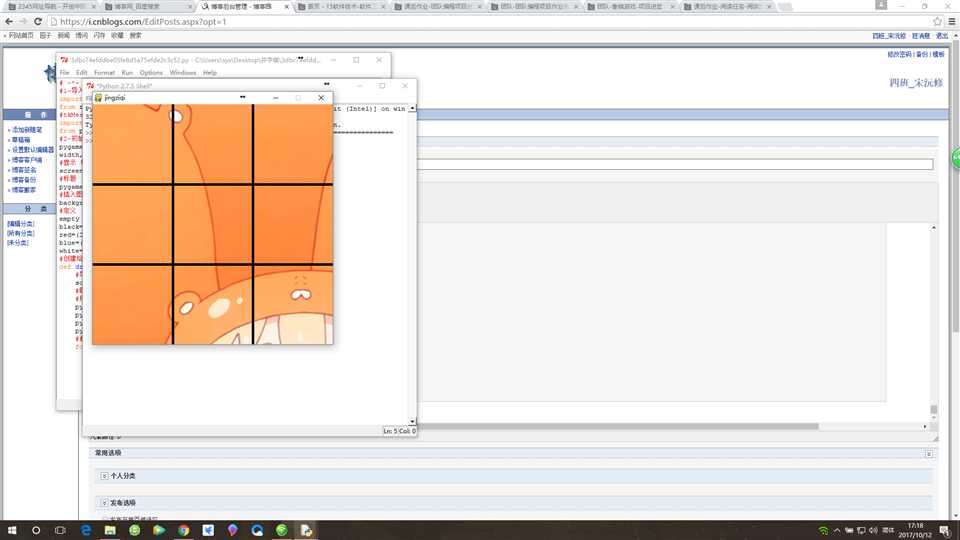Click 博客备份 sidebar link
Screen dimensions: 960x540
24,180
